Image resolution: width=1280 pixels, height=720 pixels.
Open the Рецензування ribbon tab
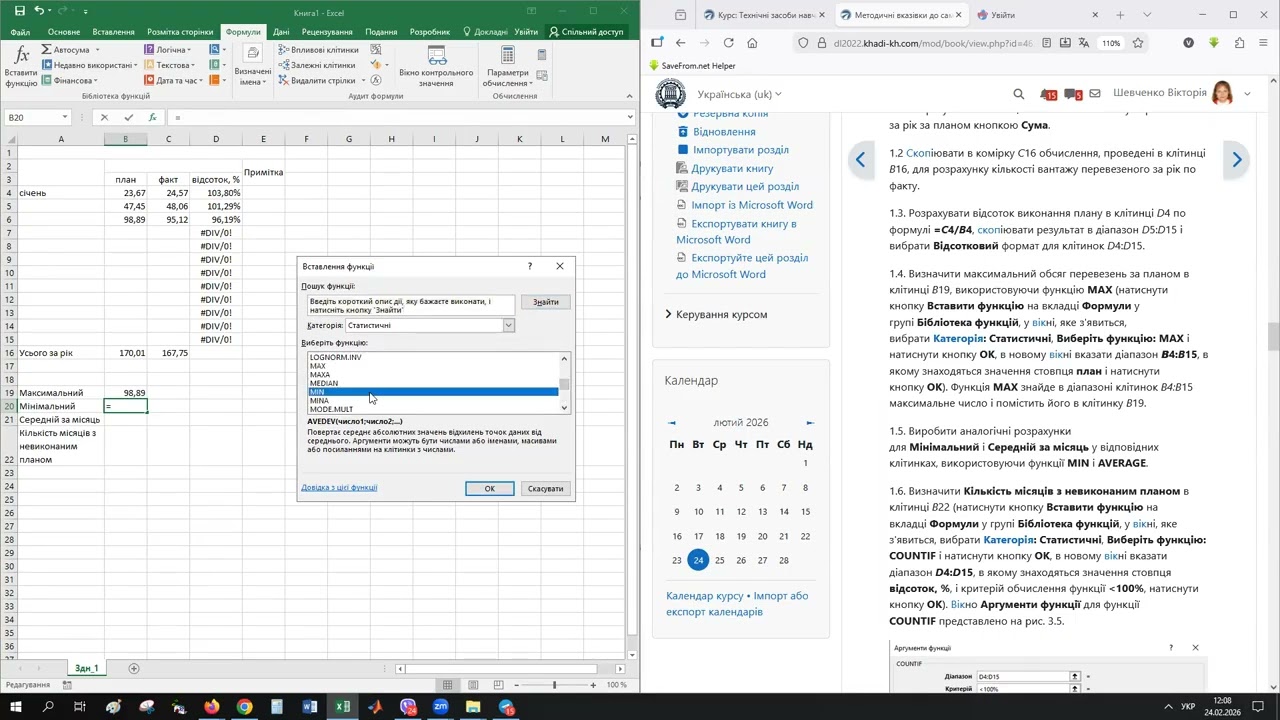[x=327, y=32]
